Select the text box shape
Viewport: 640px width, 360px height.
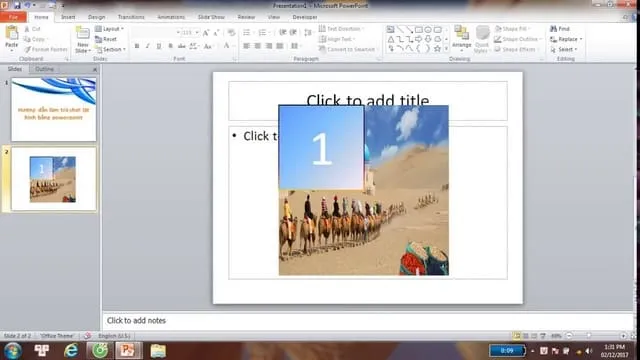(391, 30)
